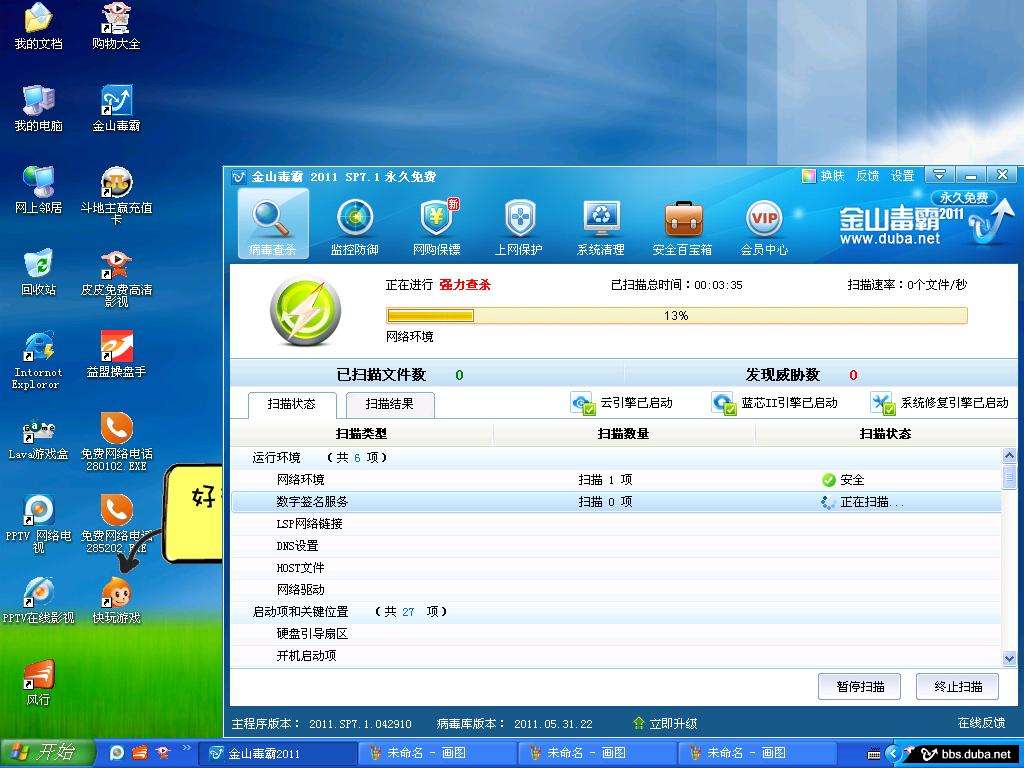Viewport: 1024px width, 768px height.
Task: Open the 监控防御 monitoring panel
Action: point(355,222)
